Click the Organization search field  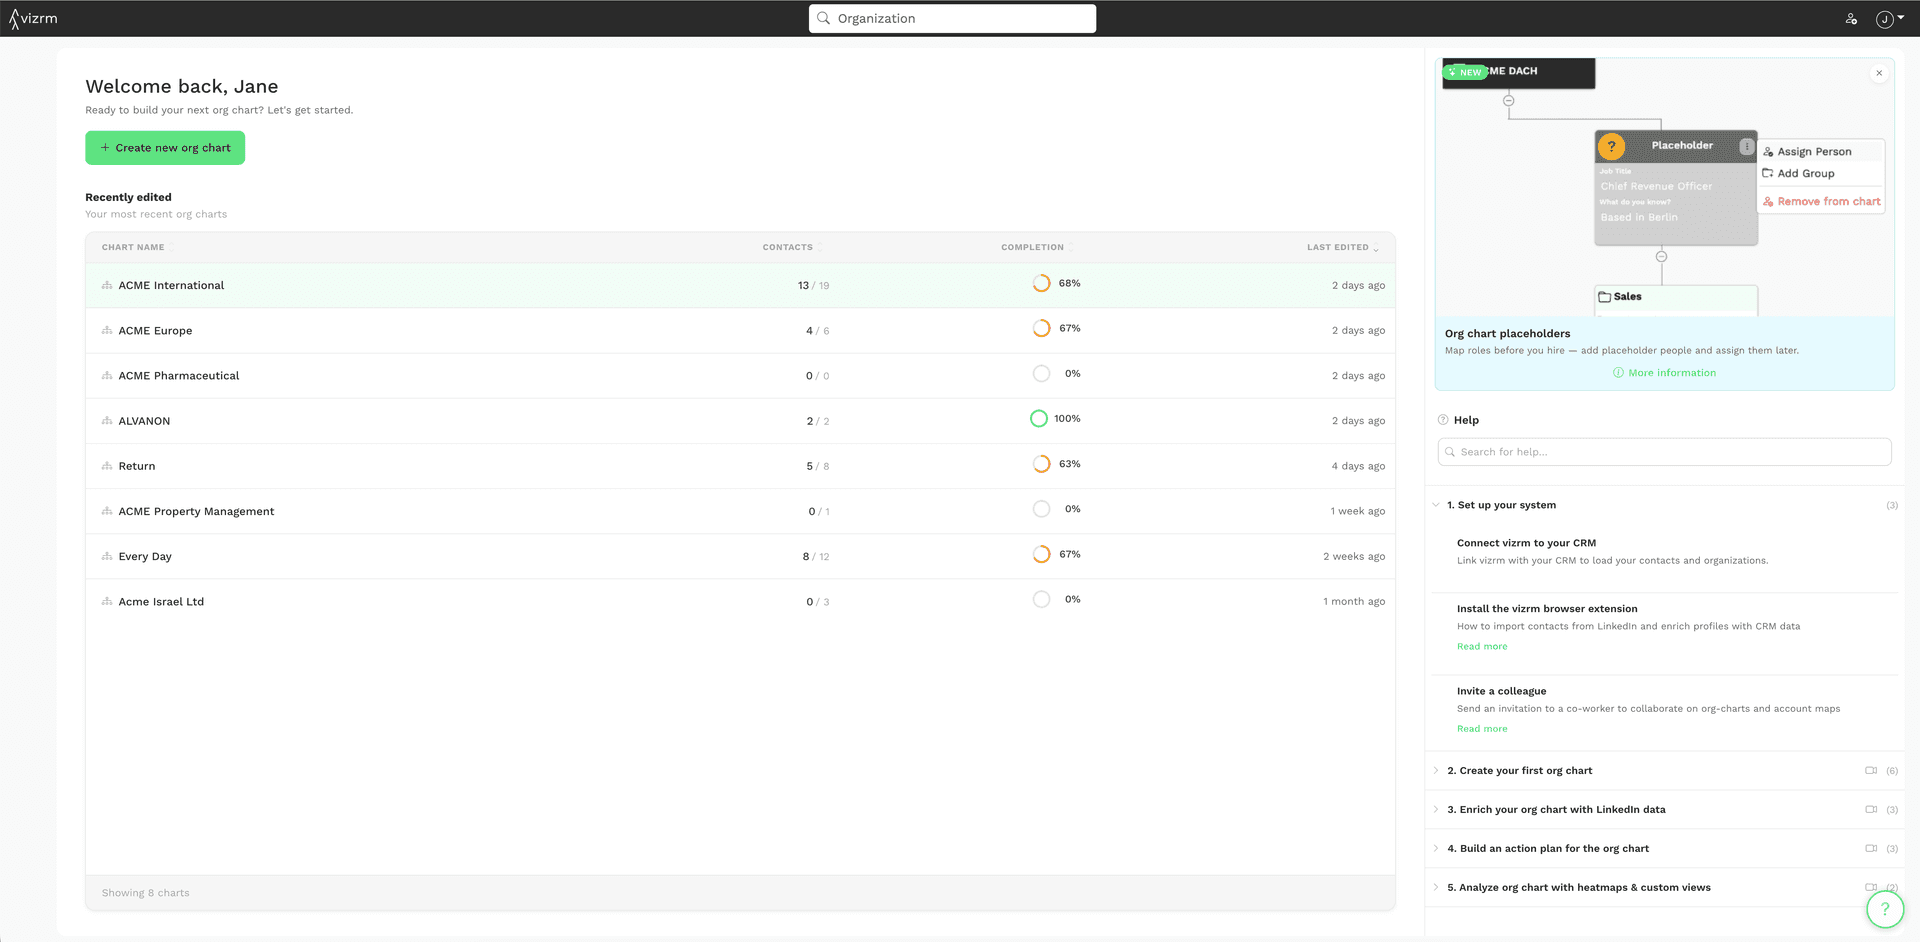952,18
